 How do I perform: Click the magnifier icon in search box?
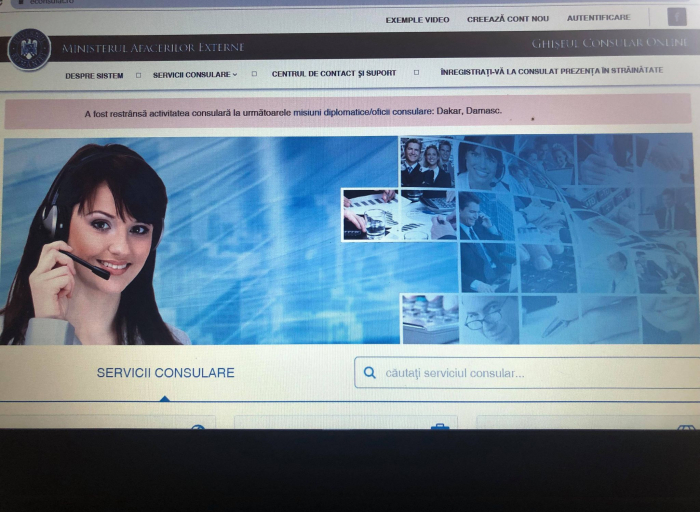pyautogui.click(x=370, y=372)
